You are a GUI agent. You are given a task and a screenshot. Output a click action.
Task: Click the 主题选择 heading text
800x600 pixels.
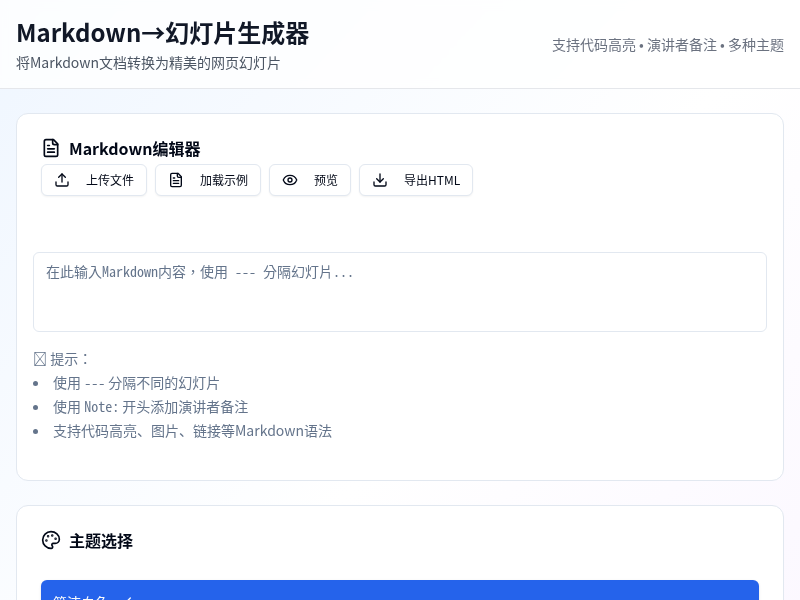click(x=101, y=541)
